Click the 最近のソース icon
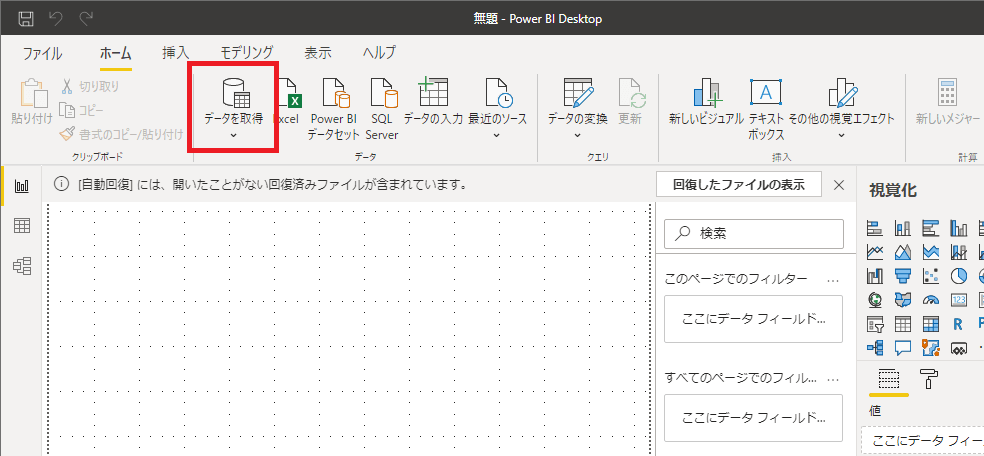This screenshot has height=456, width=984. point(498,94)
